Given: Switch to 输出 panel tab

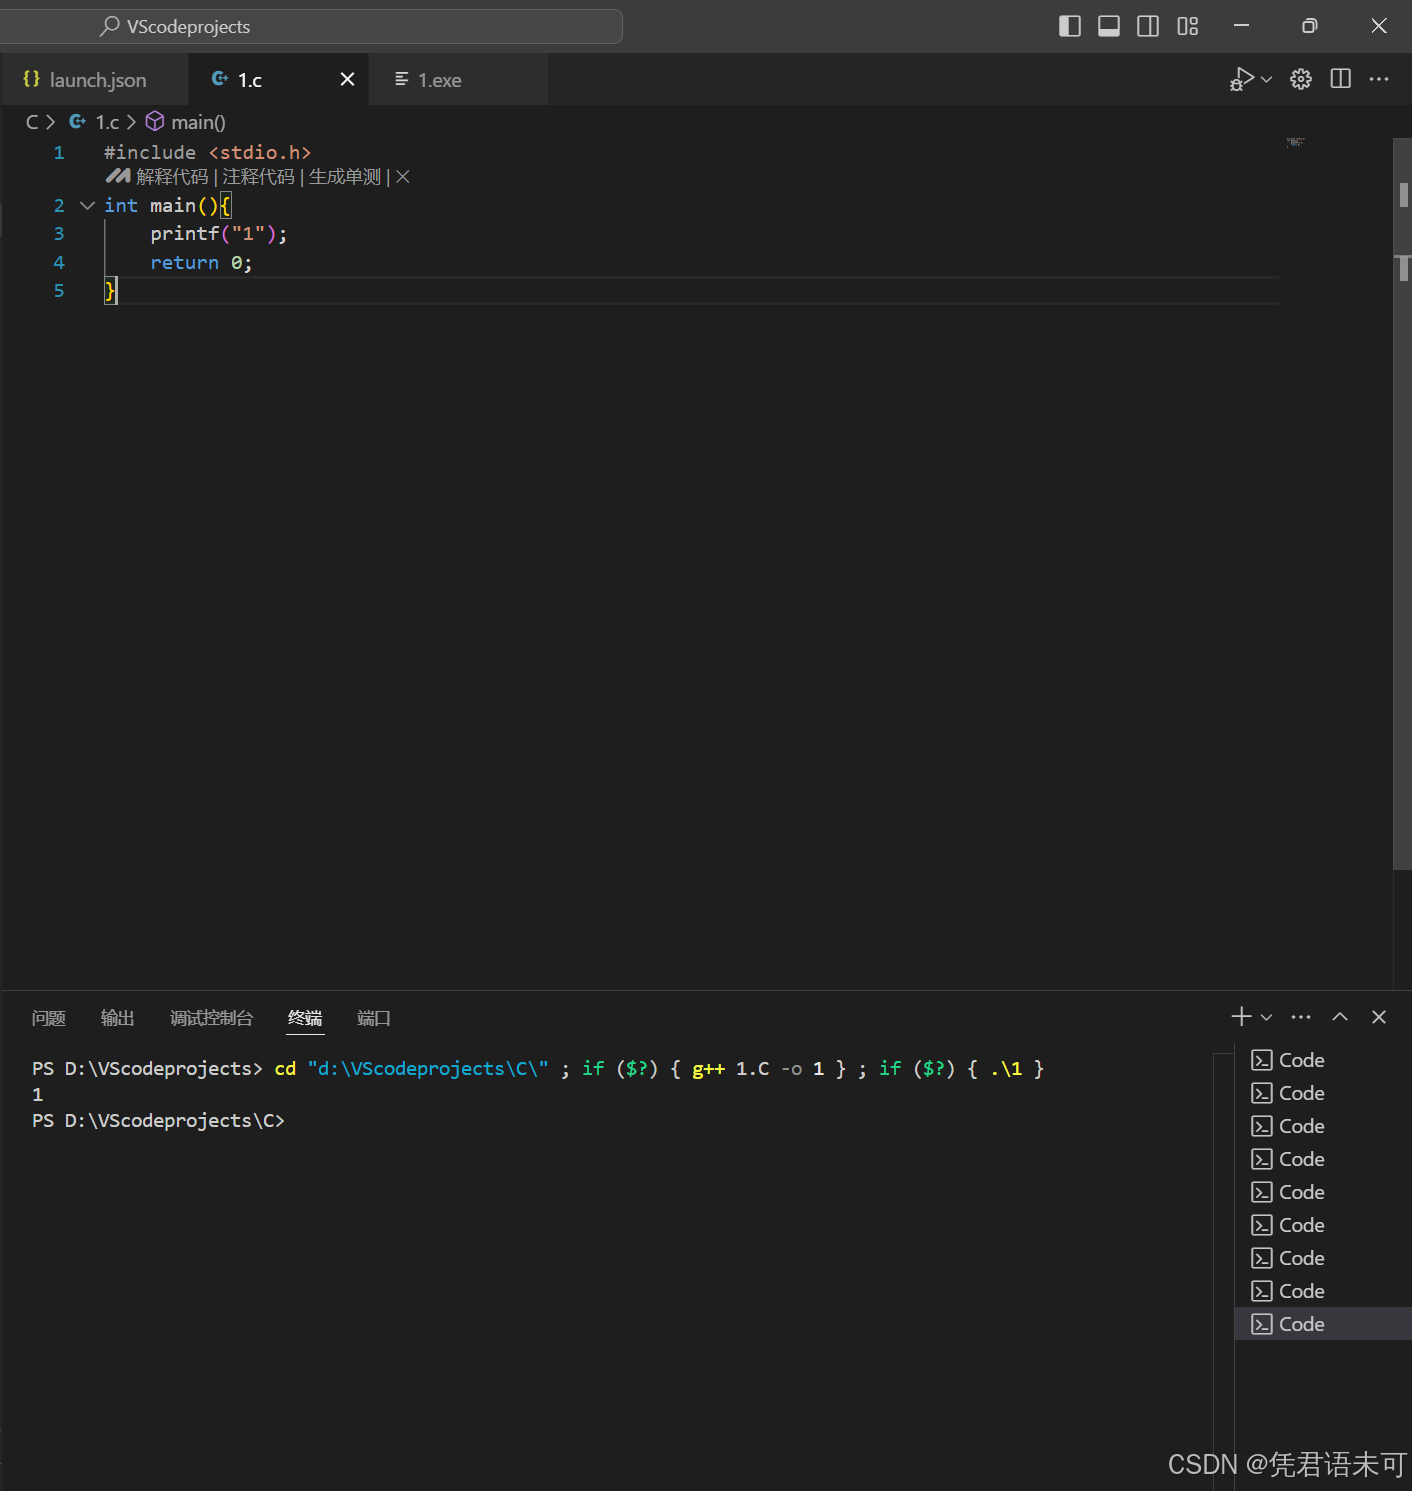Looking at the screenshot, I should [x=117, y=1018].
